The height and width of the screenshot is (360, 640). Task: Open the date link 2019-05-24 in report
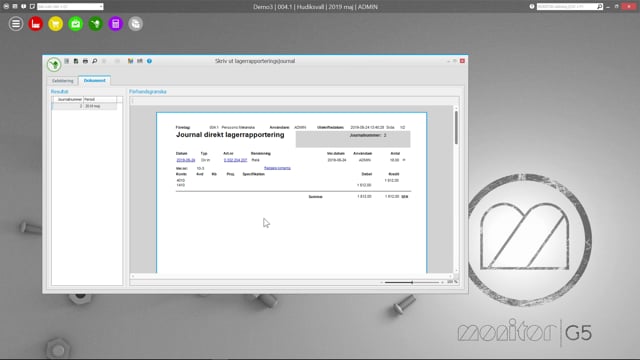(x=186, y=160)
